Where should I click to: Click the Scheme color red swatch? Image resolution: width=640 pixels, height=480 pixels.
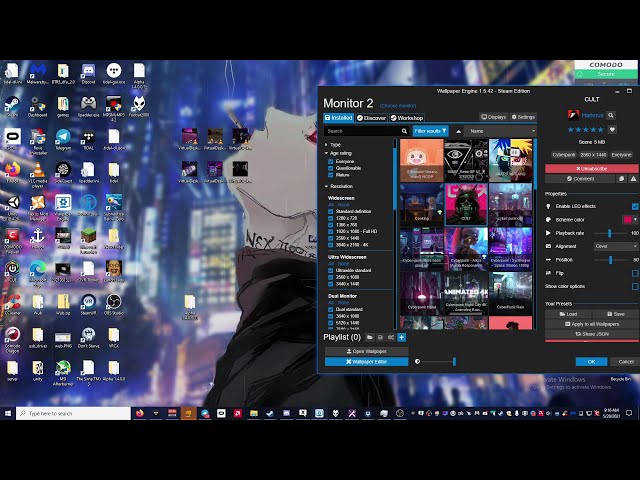[627, 220]
